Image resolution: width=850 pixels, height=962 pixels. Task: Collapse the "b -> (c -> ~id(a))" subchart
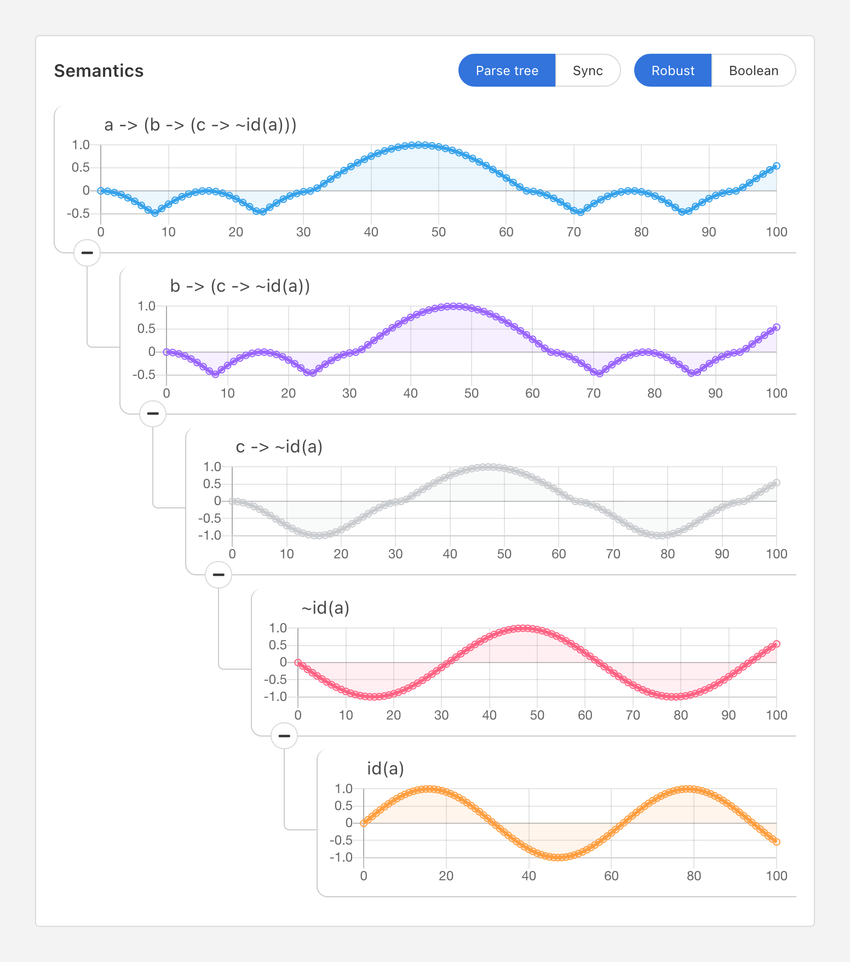[152, 413]
